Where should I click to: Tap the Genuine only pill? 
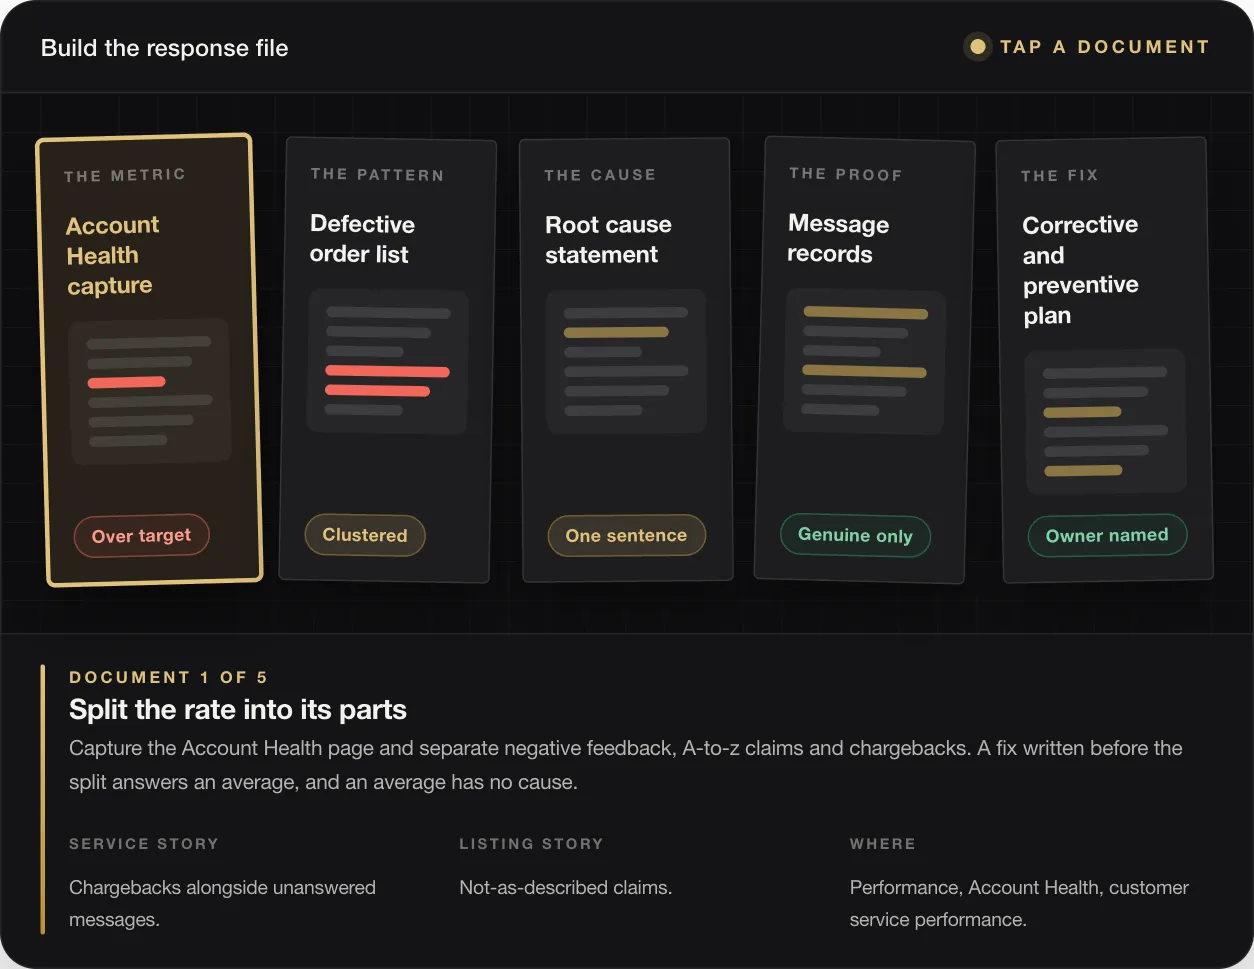[x=855, y=535]
